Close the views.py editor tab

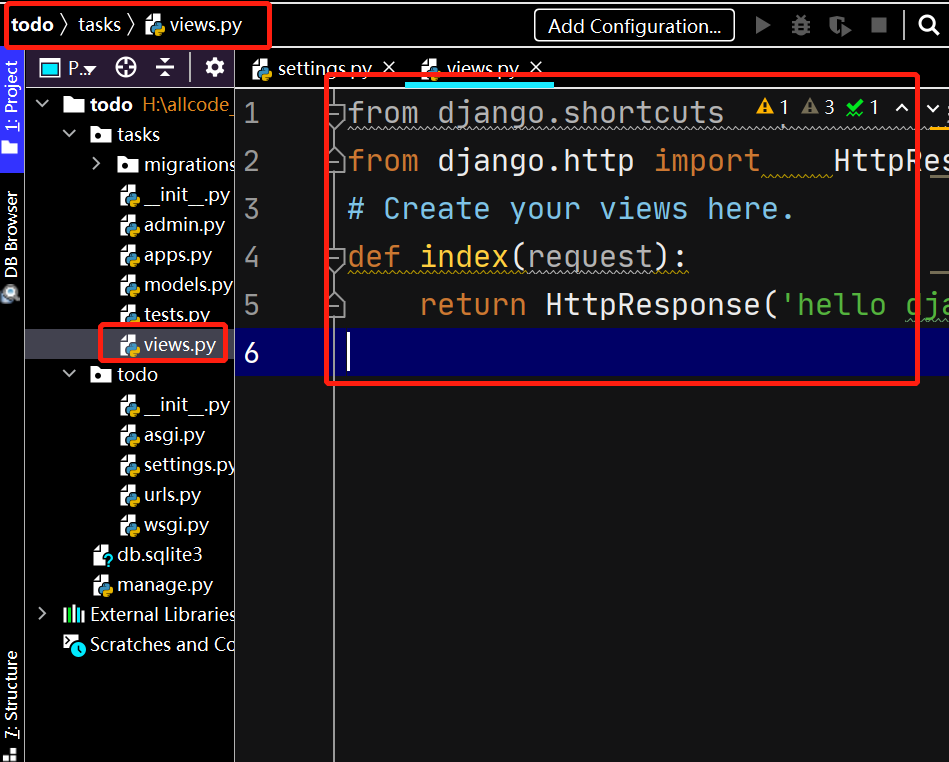tap(536, 67)
